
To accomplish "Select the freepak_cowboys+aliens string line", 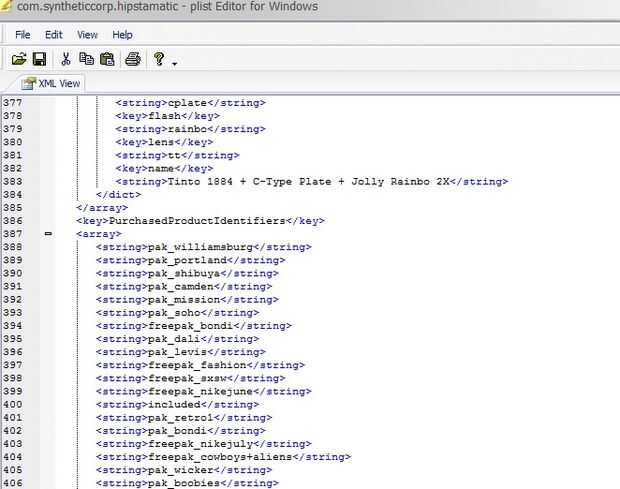I will click(x=223, y=457).
